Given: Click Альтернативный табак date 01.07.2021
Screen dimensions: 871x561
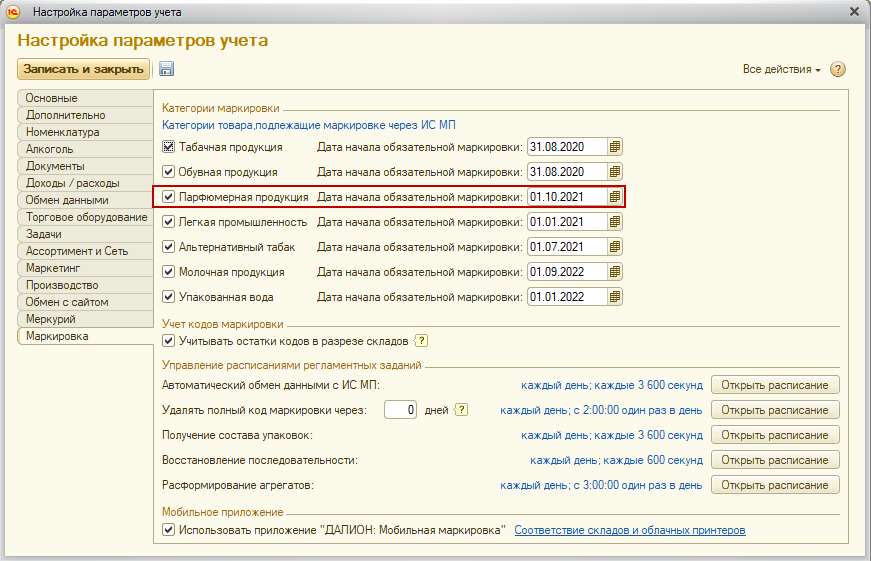Looking at the screenshot, I should pyautogui.click(x=567, y=247).
